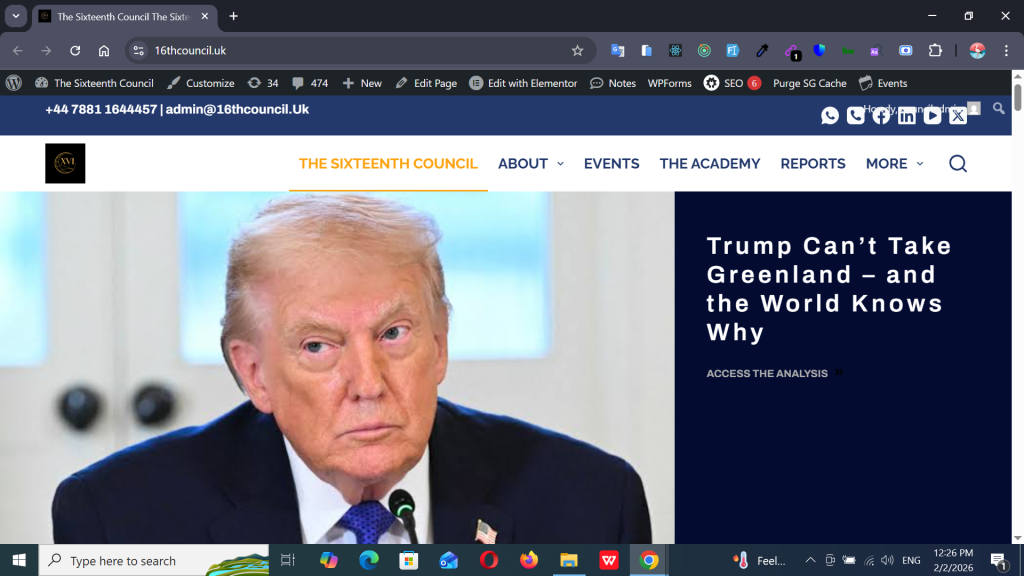Image resolution: width=1024 pixels, height=576 pixels.
Task: Open the YouTube channel icon
Action: click(932, 115)
